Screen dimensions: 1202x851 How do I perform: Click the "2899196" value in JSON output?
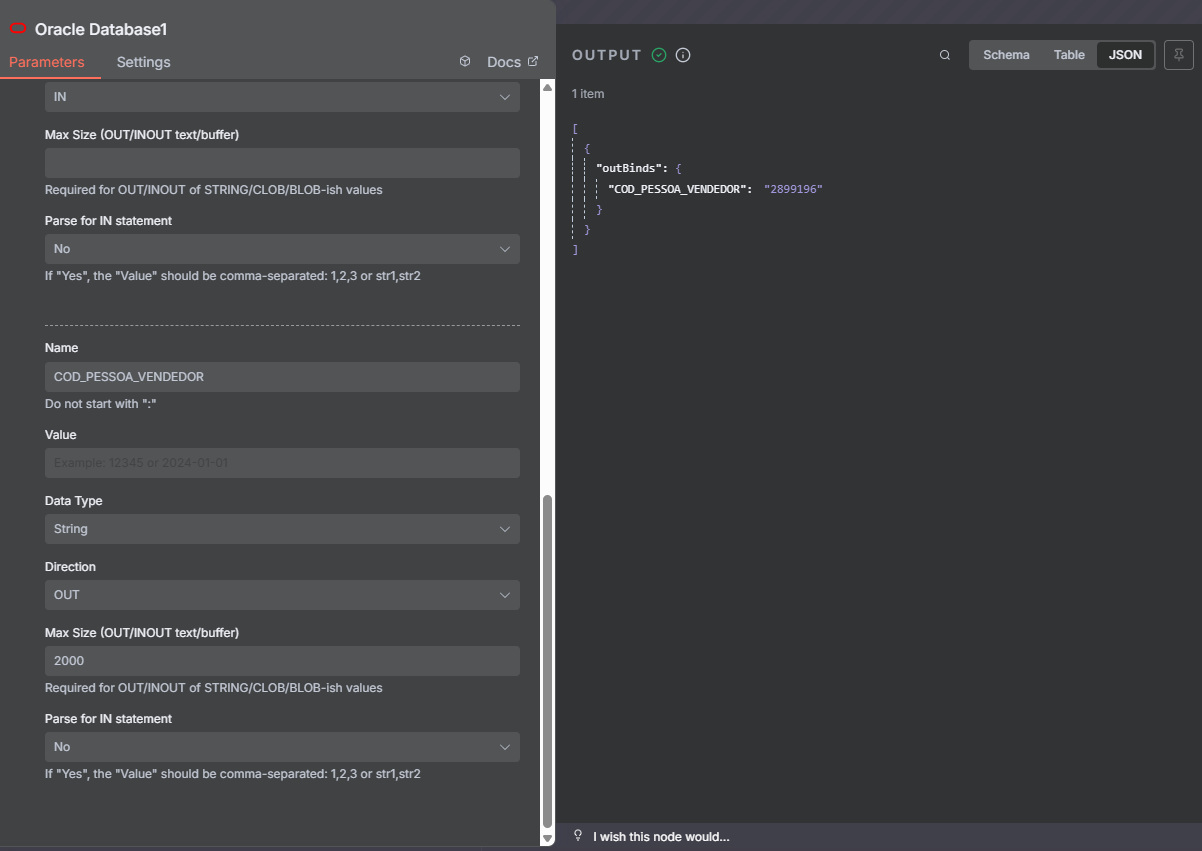click(x=793, y=188)
